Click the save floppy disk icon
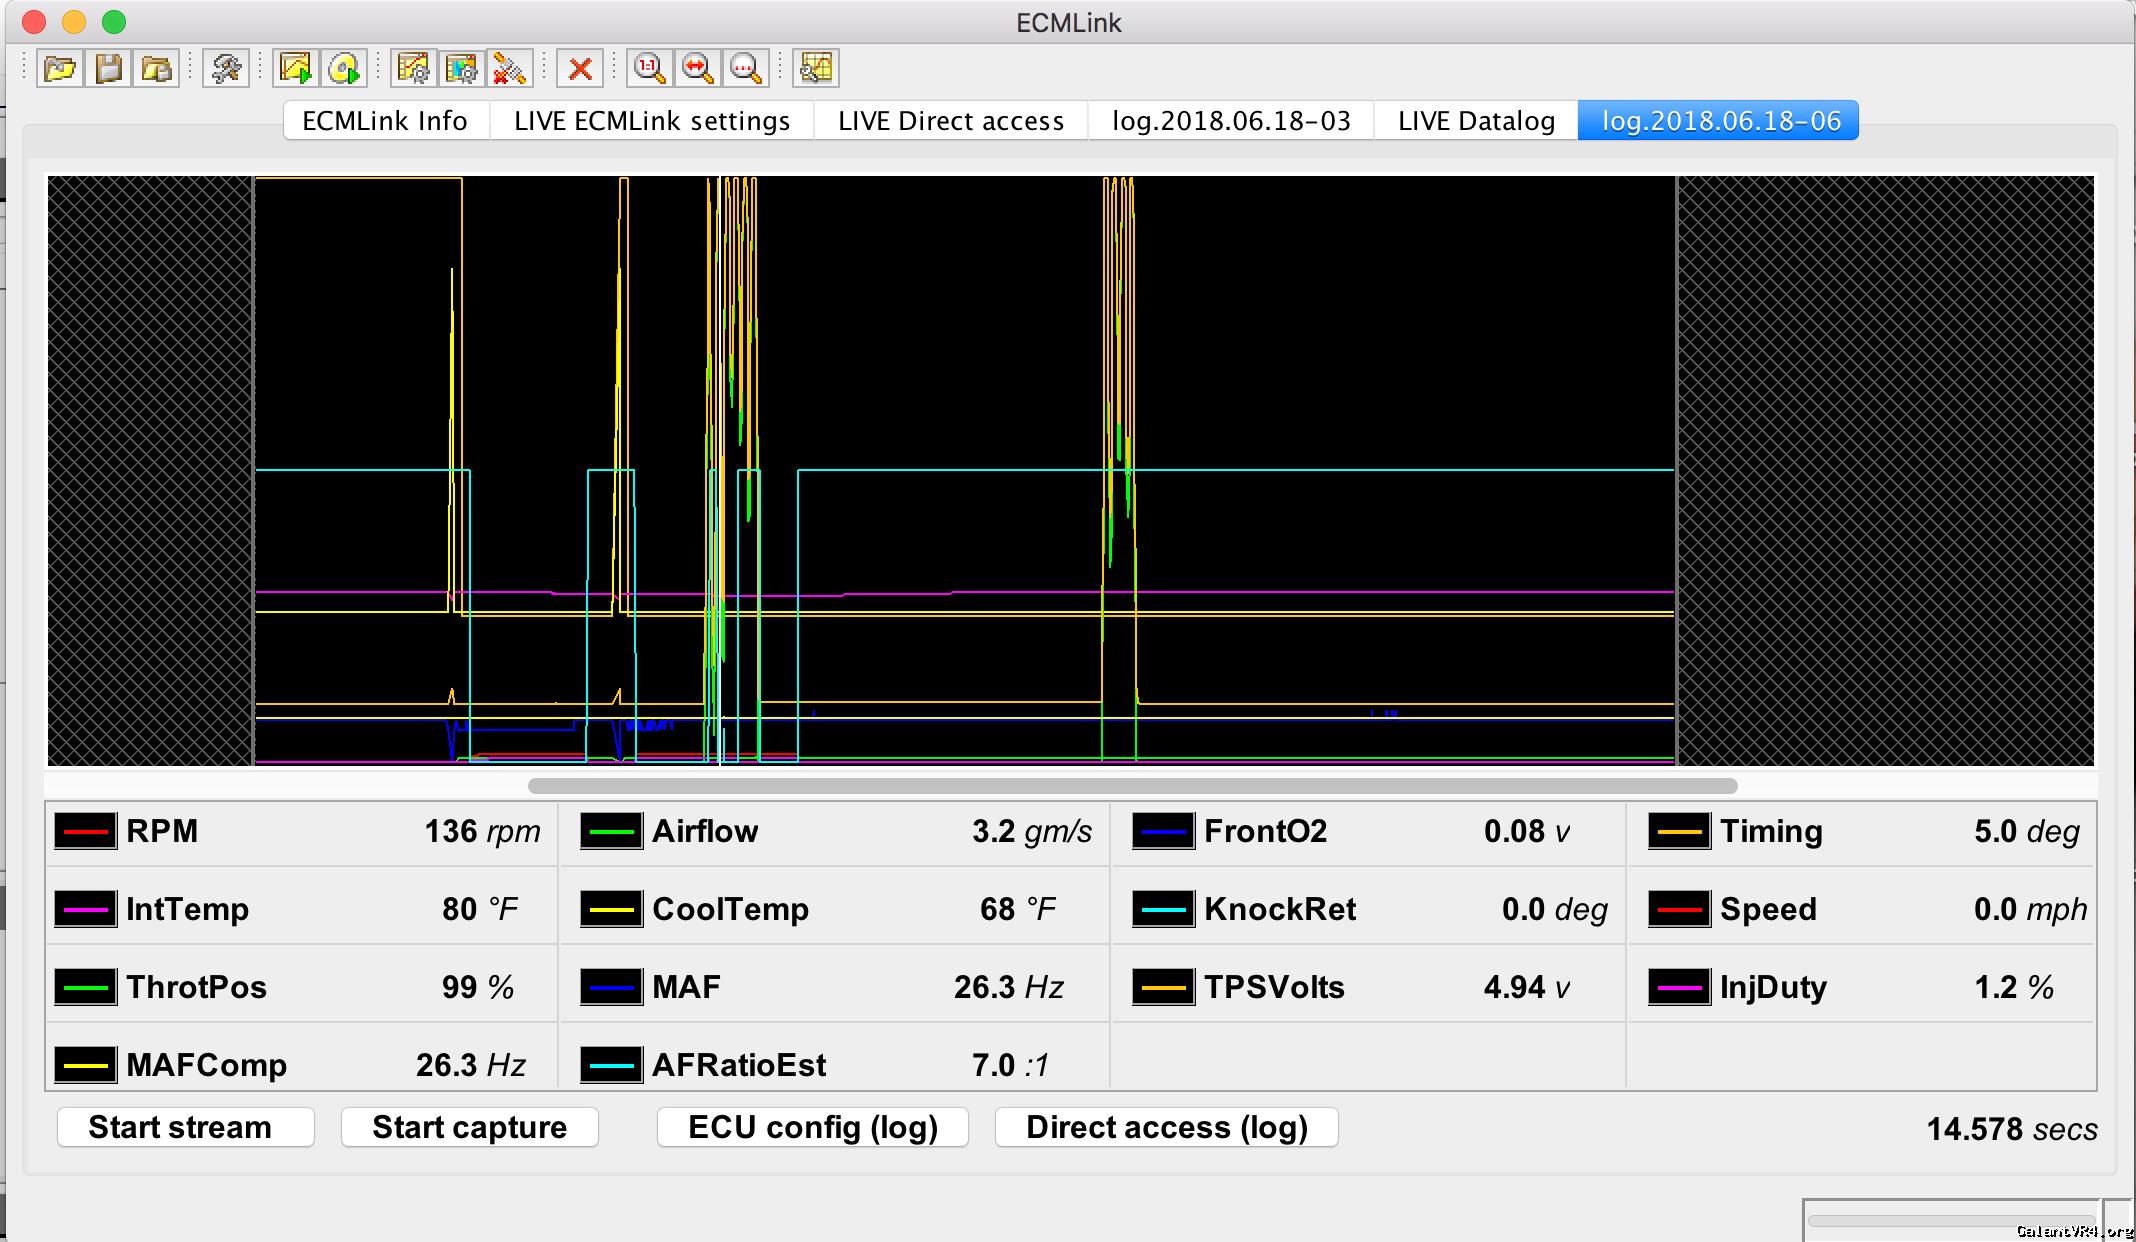Image resolution: width=2136 pixels, height=1242 pixels. coord(109,69)
